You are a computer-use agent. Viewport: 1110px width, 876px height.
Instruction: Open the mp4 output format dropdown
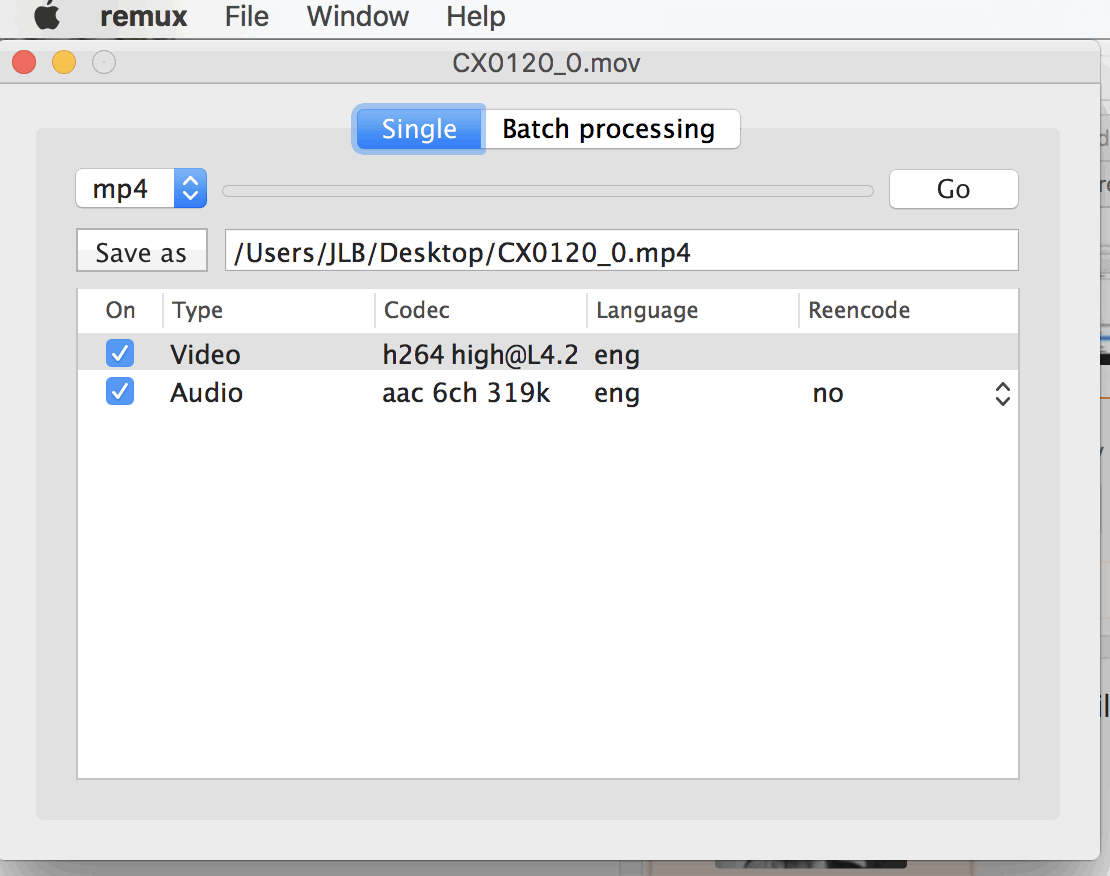tap(141, 188)
